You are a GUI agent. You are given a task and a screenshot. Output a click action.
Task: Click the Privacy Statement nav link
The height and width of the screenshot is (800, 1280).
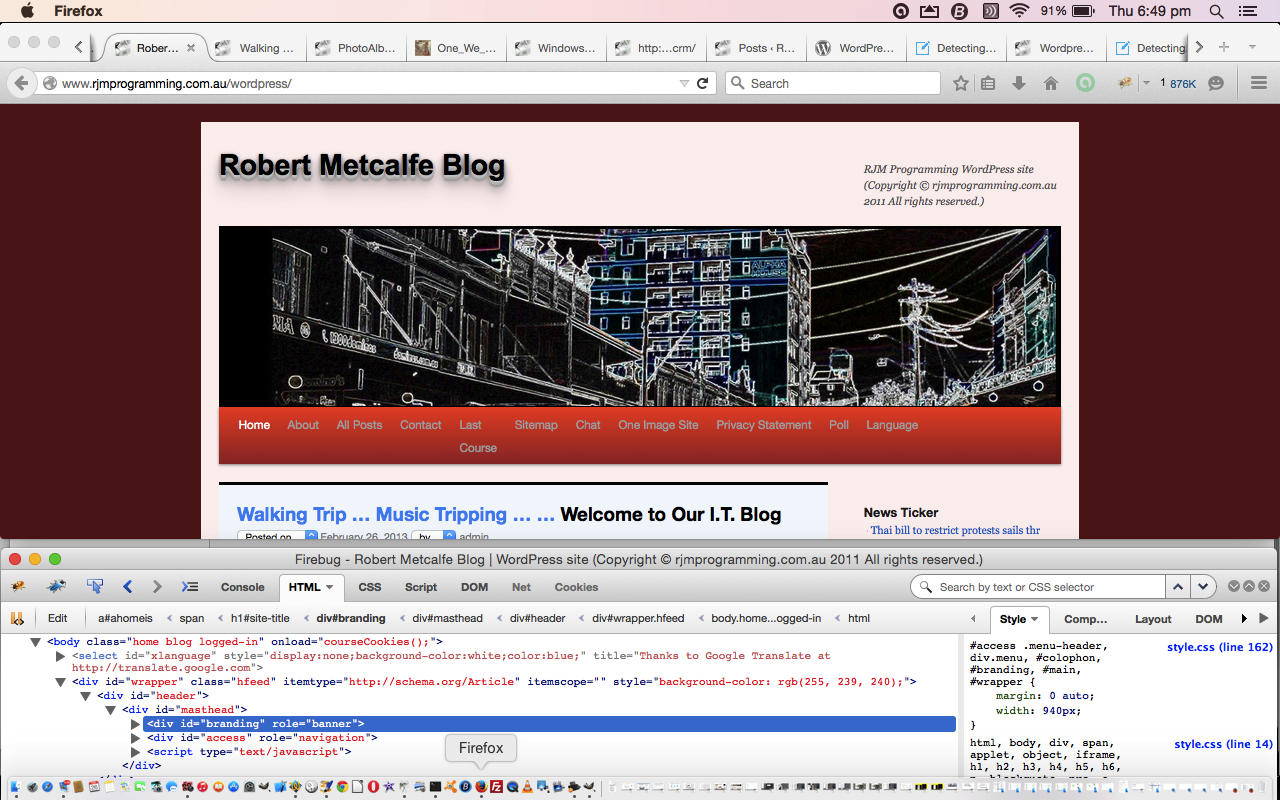click(764, 425)
